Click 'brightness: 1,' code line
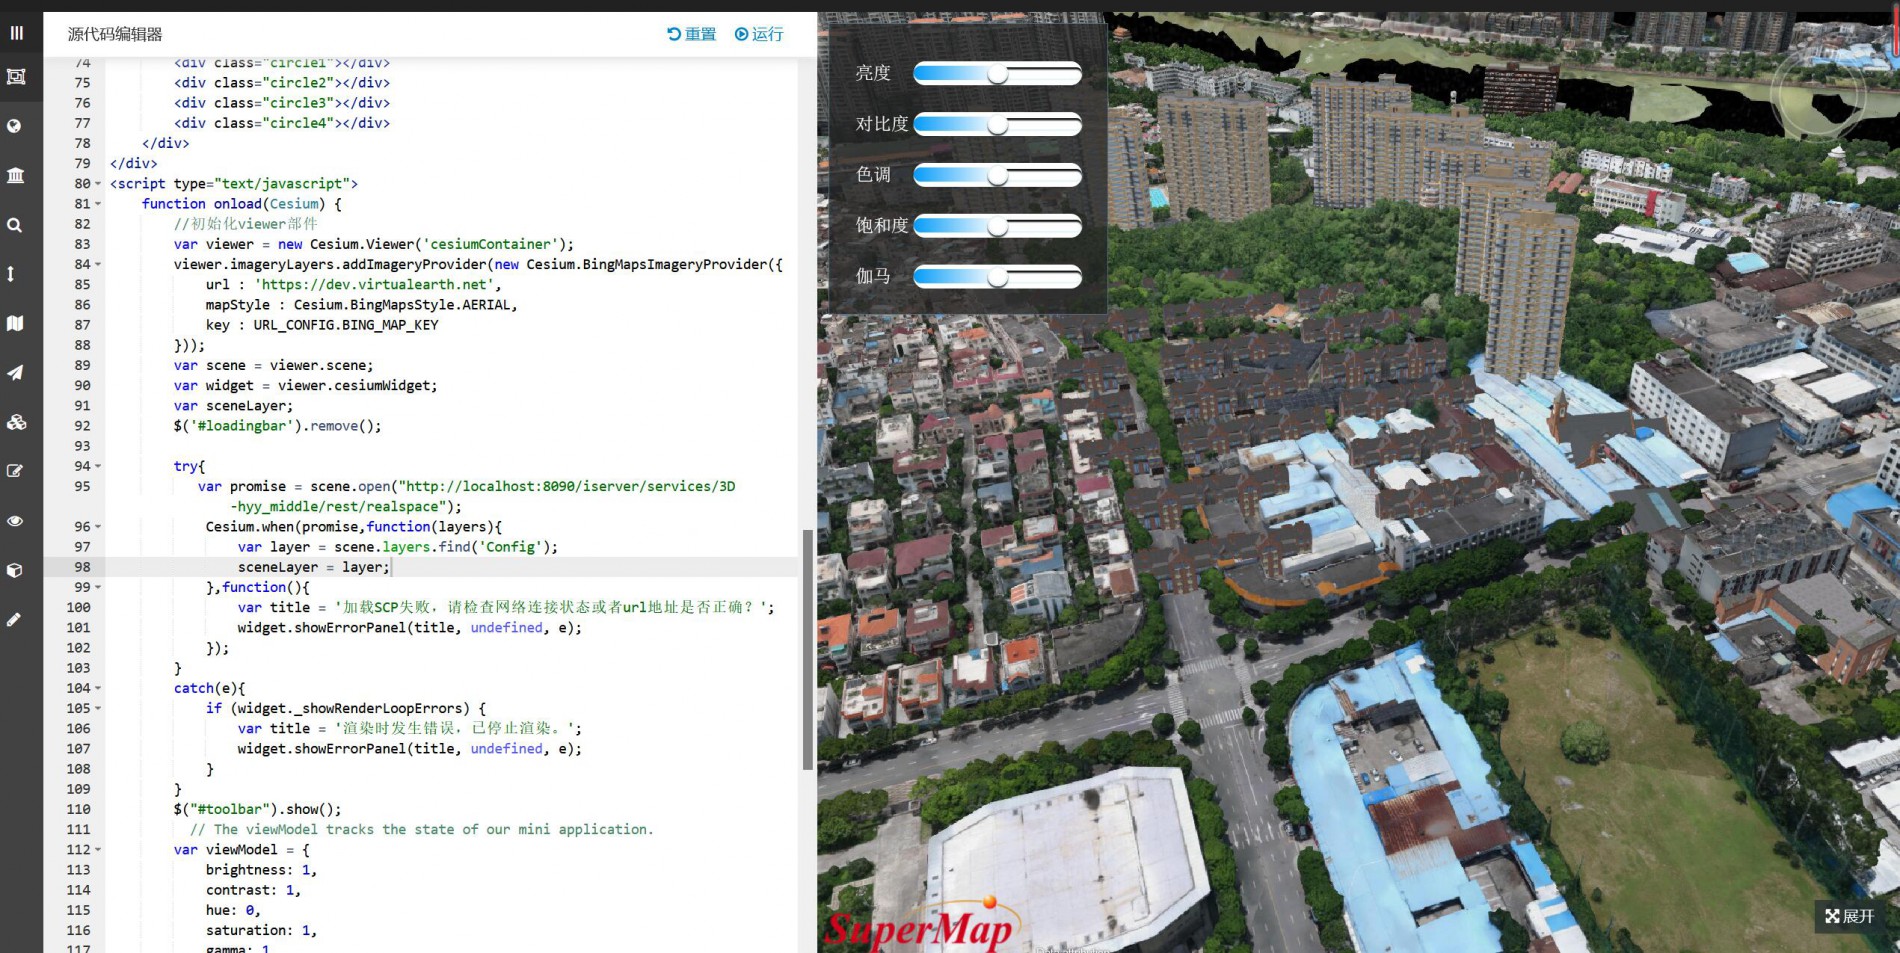Image resolution: width=1900 pixels, height=953 pixels. coord(261,870)
